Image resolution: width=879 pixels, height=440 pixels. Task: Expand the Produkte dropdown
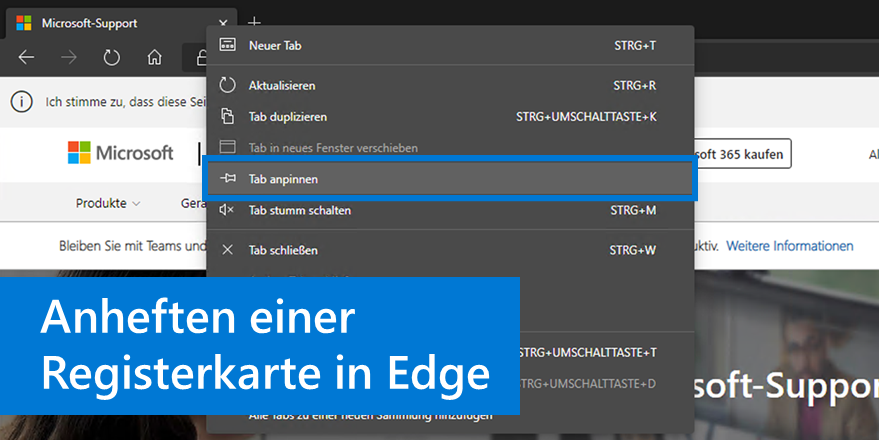[108, 203]
